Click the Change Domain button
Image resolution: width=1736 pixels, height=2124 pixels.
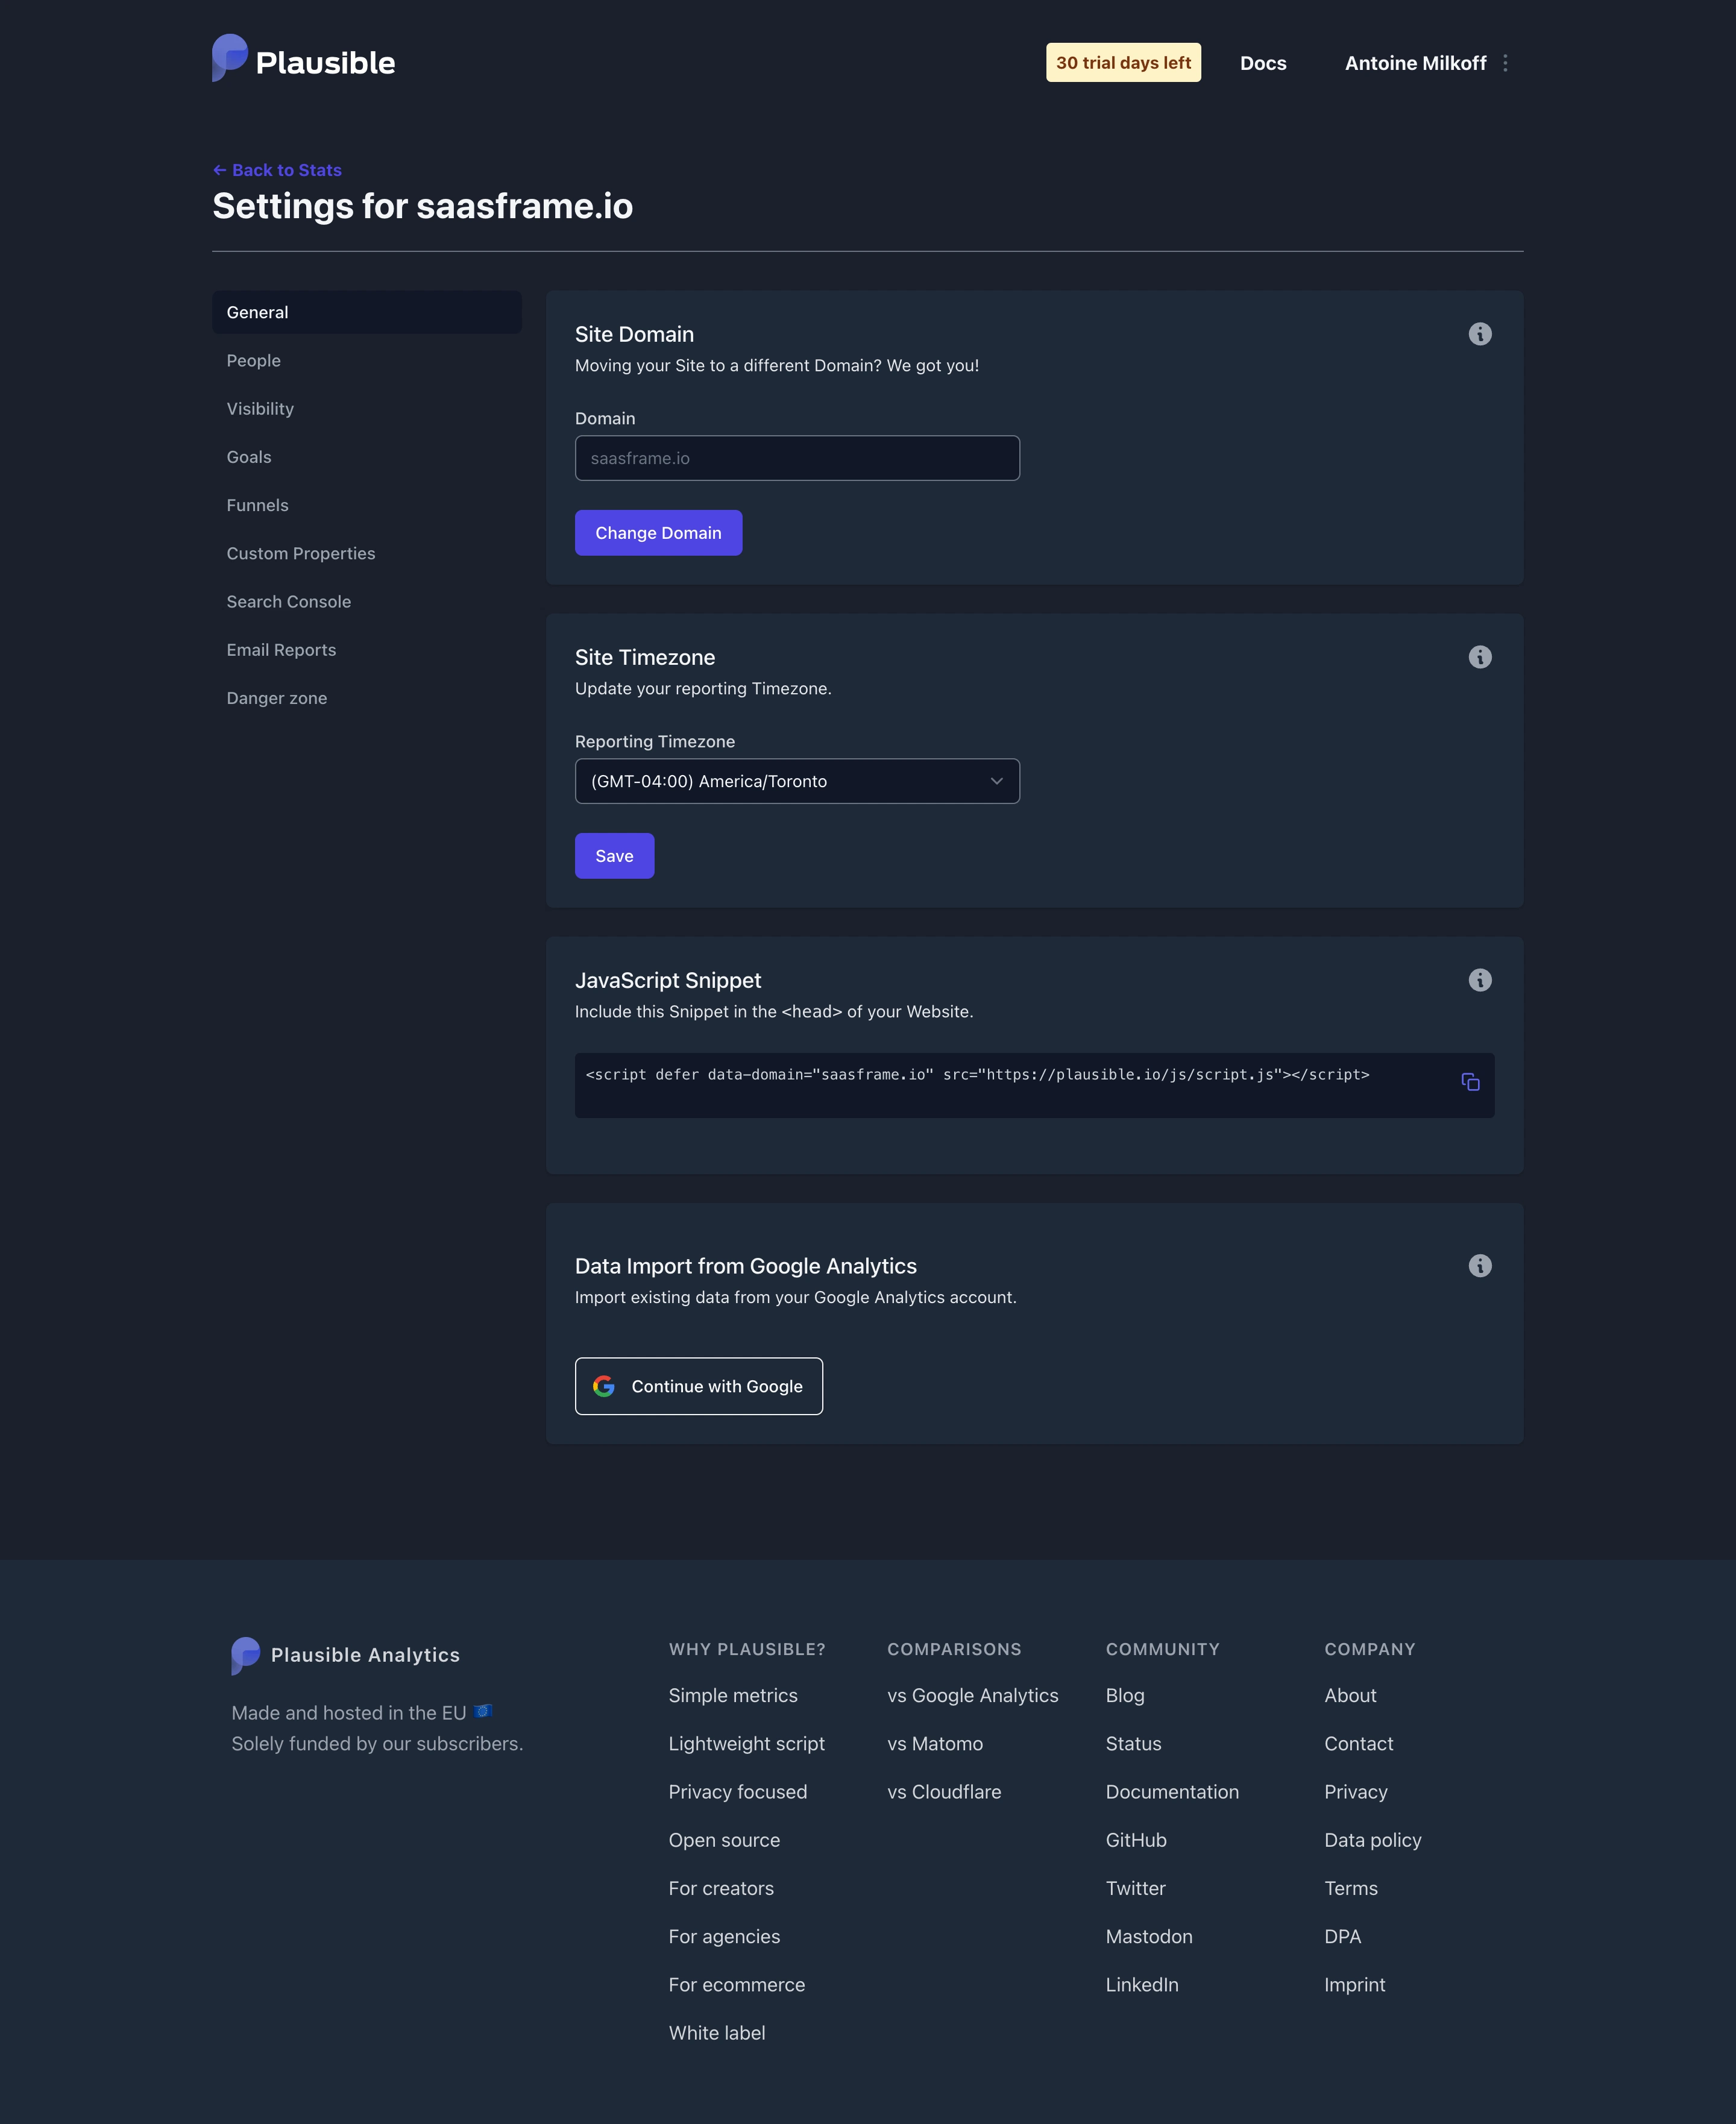pos(658,533)
